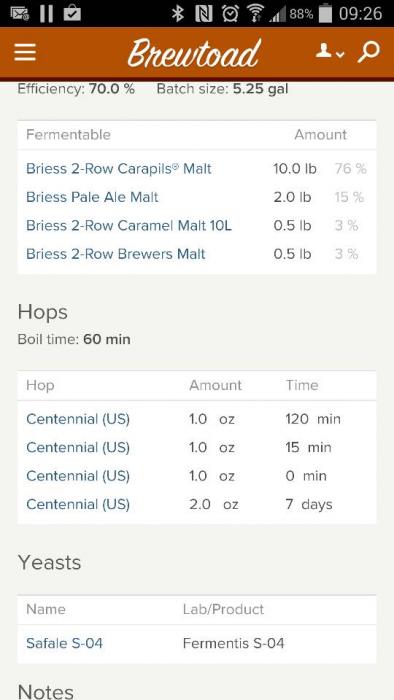Open Briess 2-Row Carapils Malt link
The image size is (394, 700).
119,169
